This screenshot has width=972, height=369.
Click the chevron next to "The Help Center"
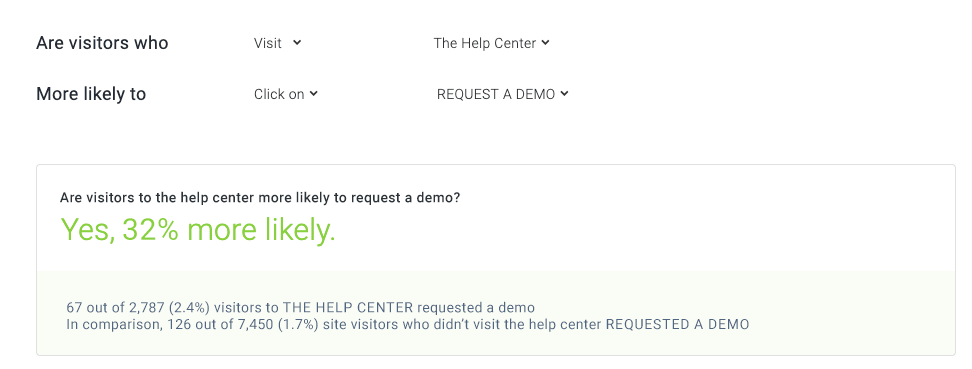pyautogui.click(x=545, y=43)
